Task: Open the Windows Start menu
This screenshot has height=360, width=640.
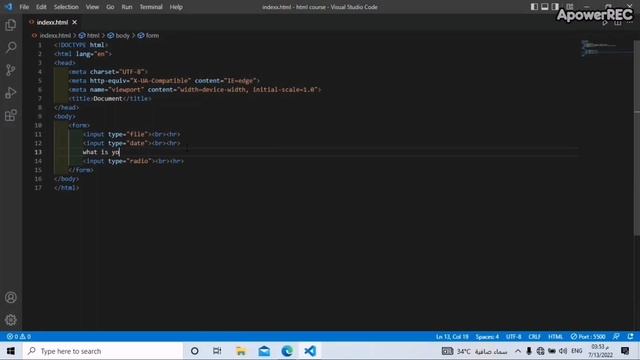Action: (x=11, y=351)
